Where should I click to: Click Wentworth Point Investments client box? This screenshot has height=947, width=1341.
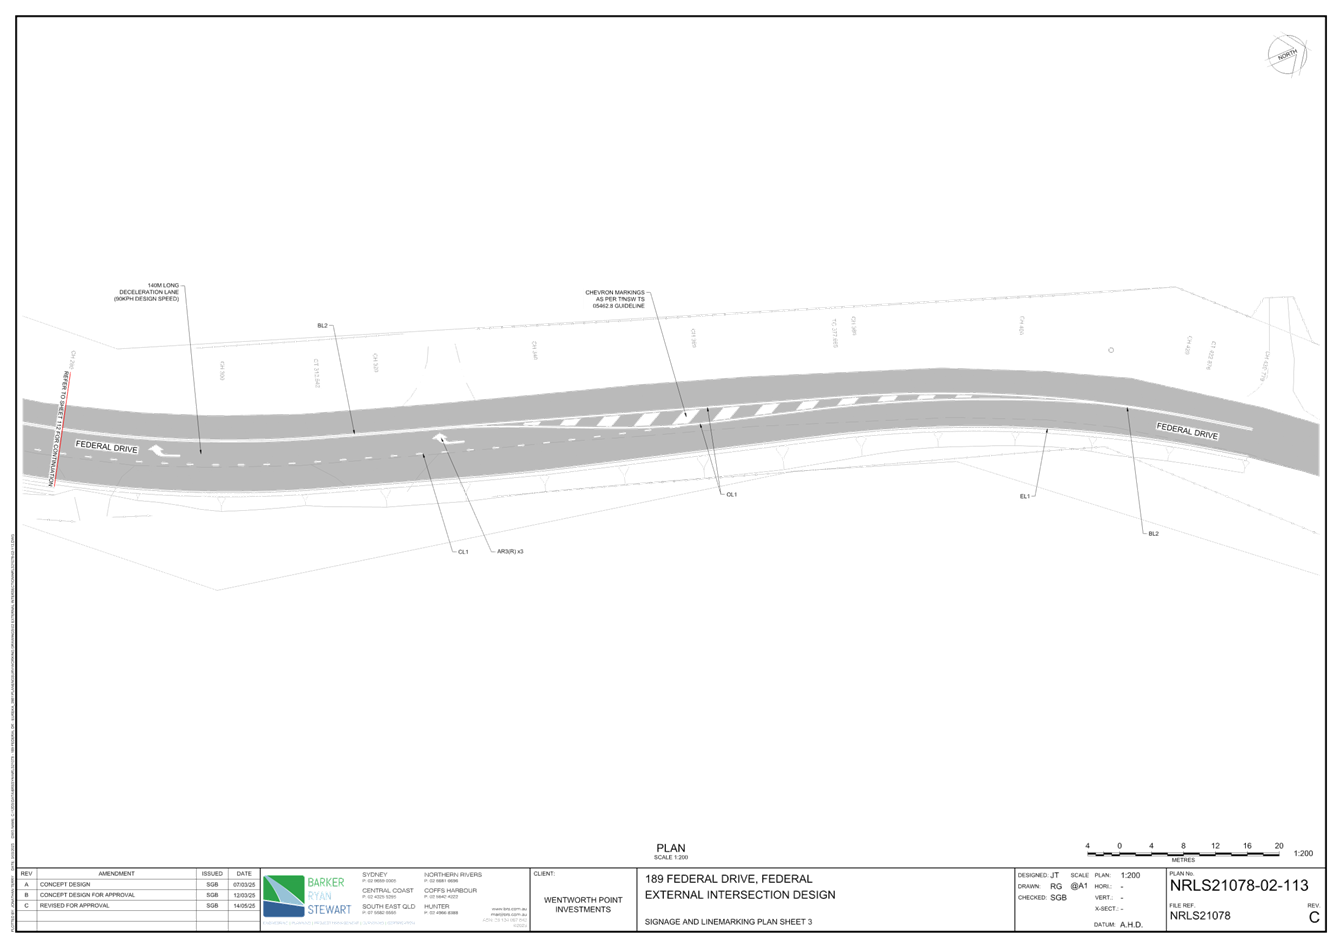tap(582, 904)
